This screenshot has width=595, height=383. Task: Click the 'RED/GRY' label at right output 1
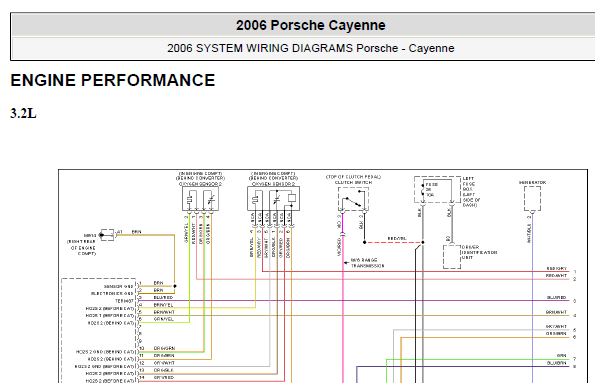click(557, 268)
